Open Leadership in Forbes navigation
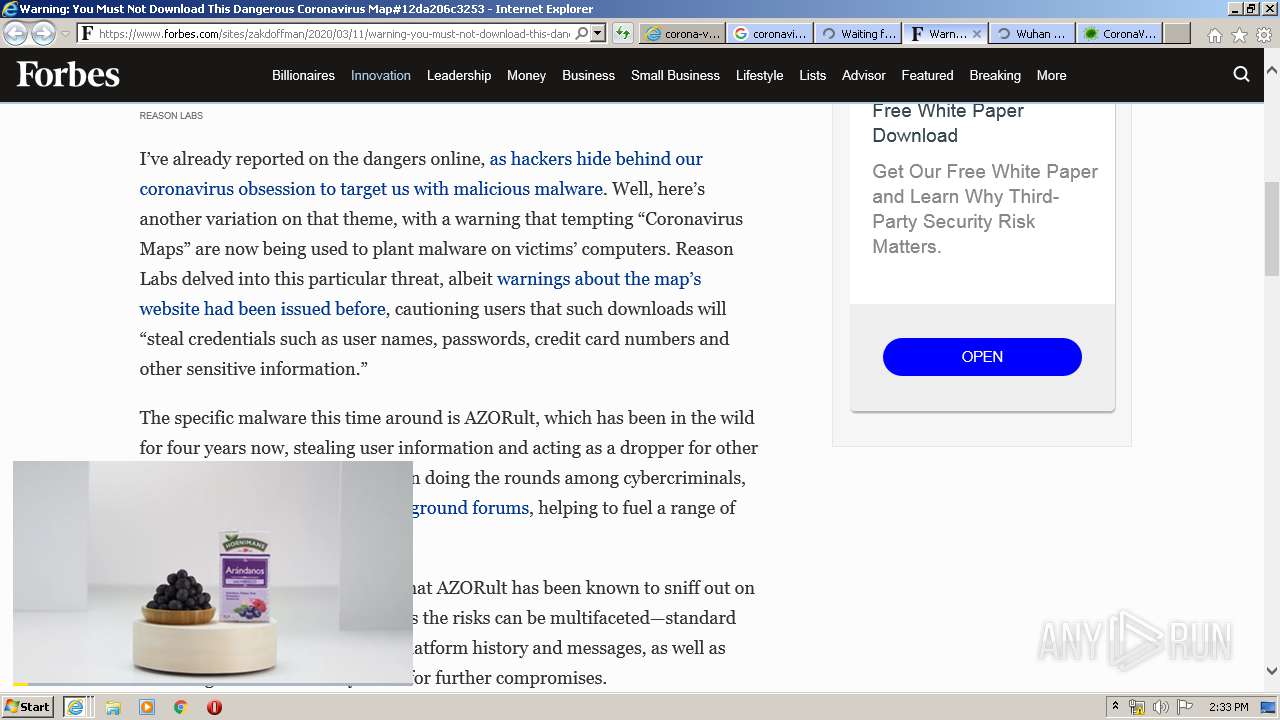The image size is (1280, 720). point(459,75)
